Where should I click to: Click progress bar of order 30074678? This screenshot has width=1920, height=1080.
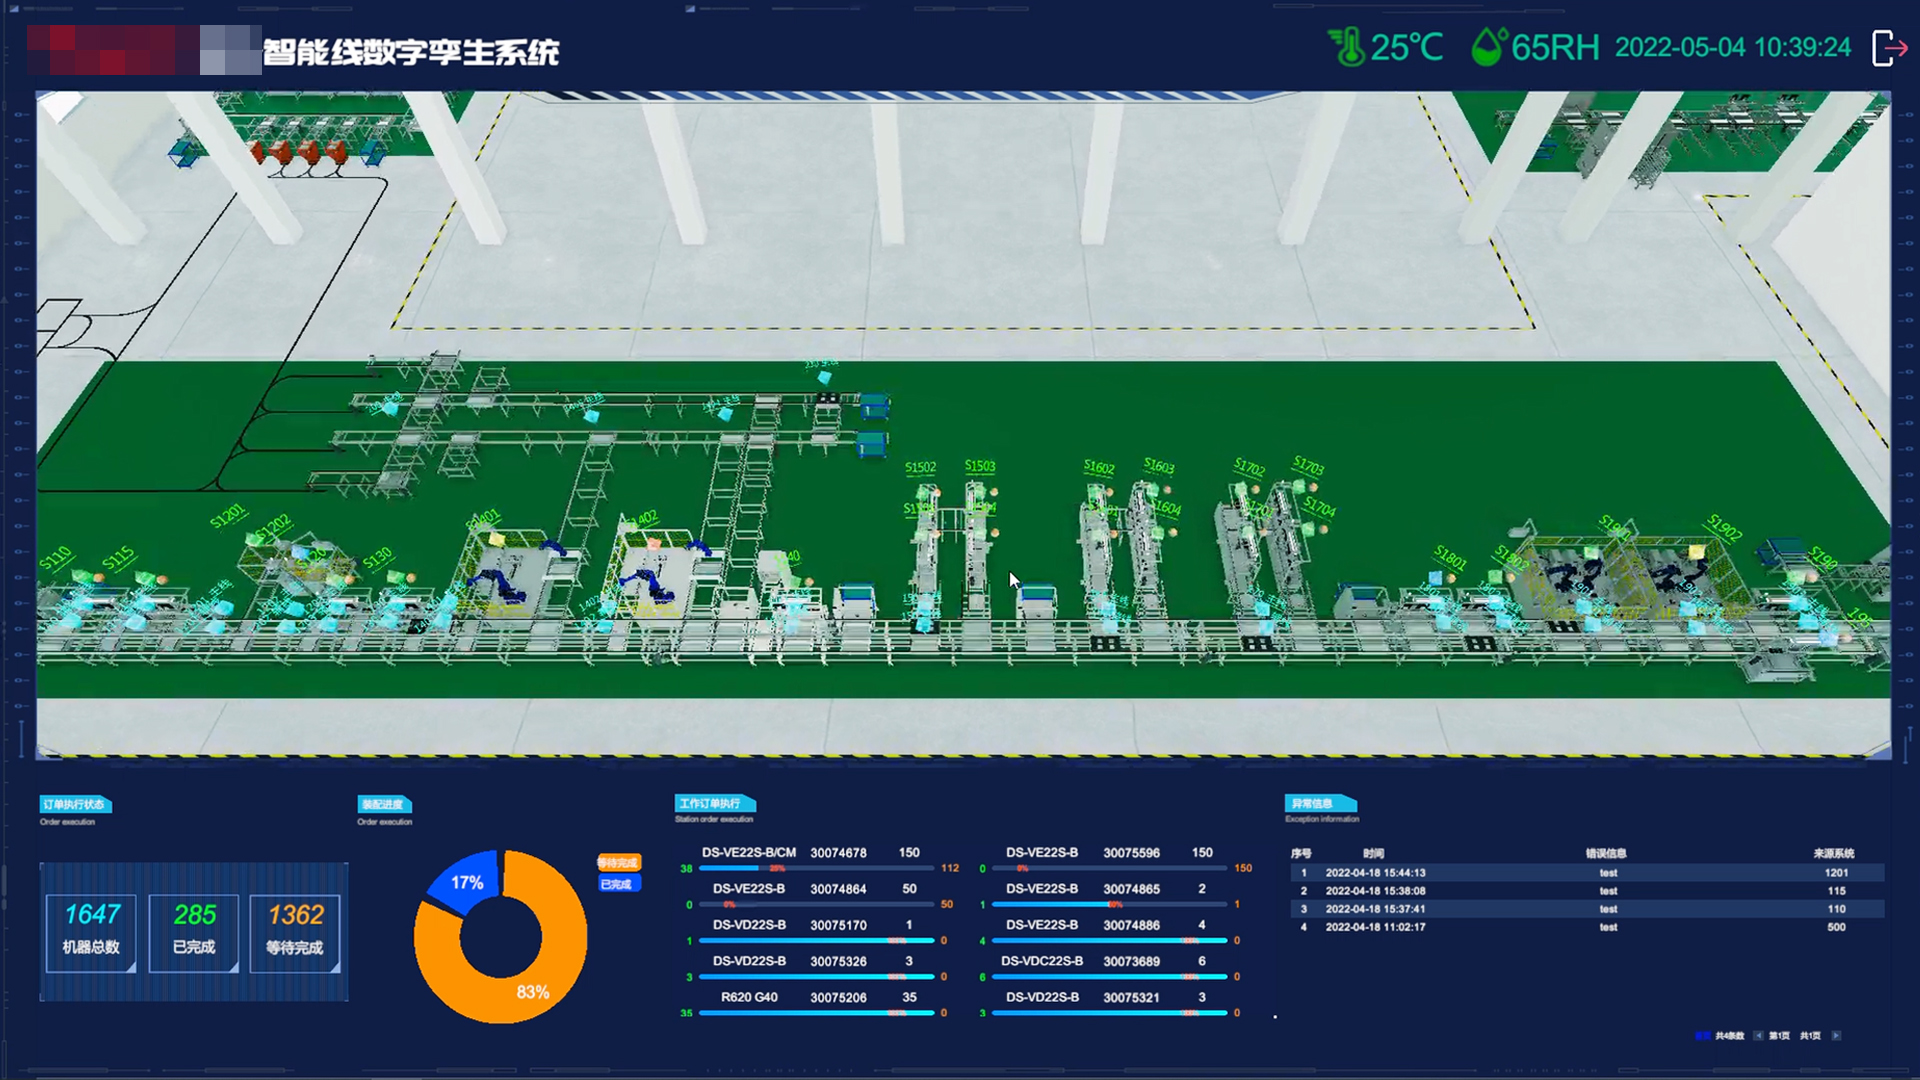coord(815,868)
